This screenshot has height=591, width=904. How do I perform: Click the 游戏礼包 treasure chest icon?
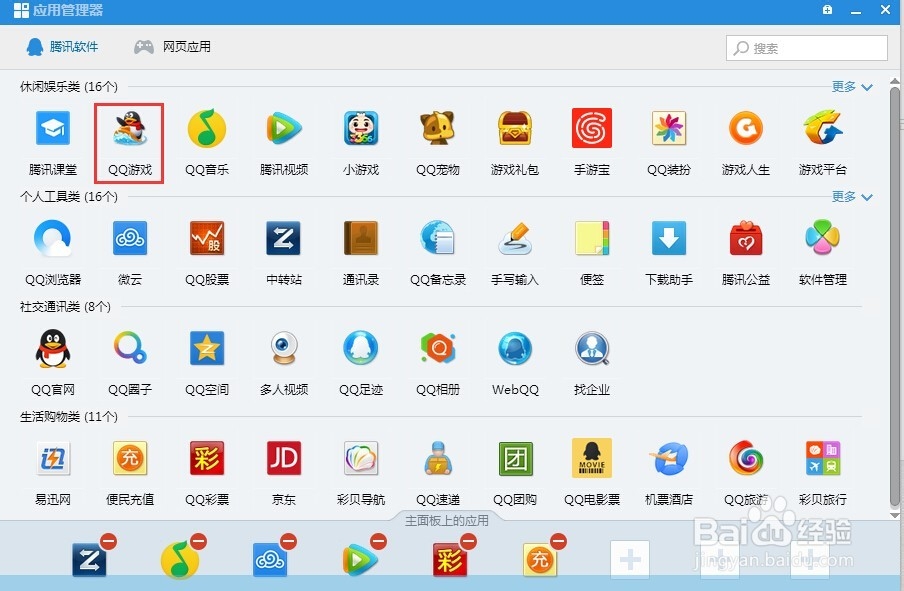515,129
